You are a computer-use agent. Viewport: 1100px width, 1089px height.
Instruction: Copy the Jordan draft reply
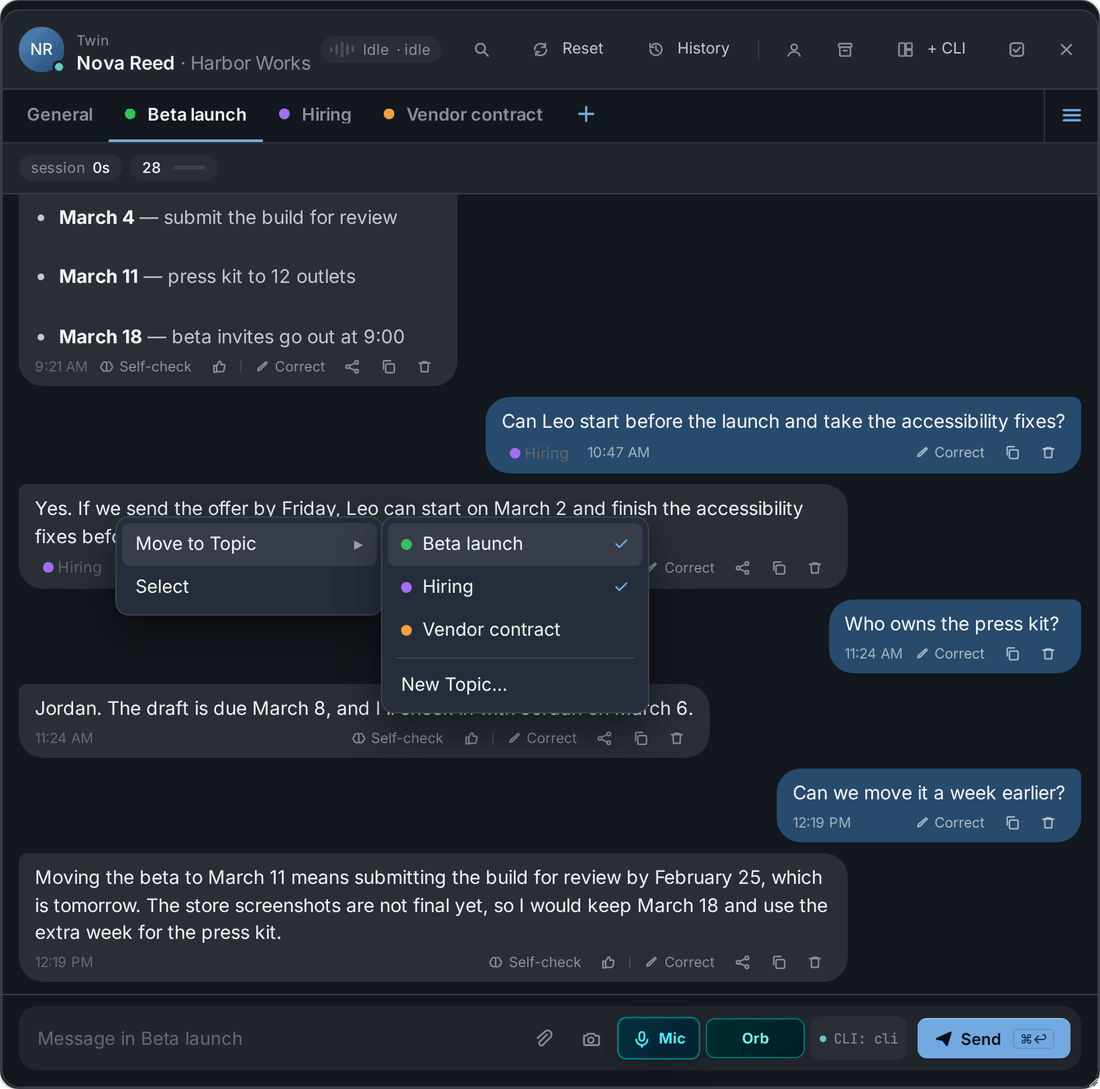(x=640, y=739)
